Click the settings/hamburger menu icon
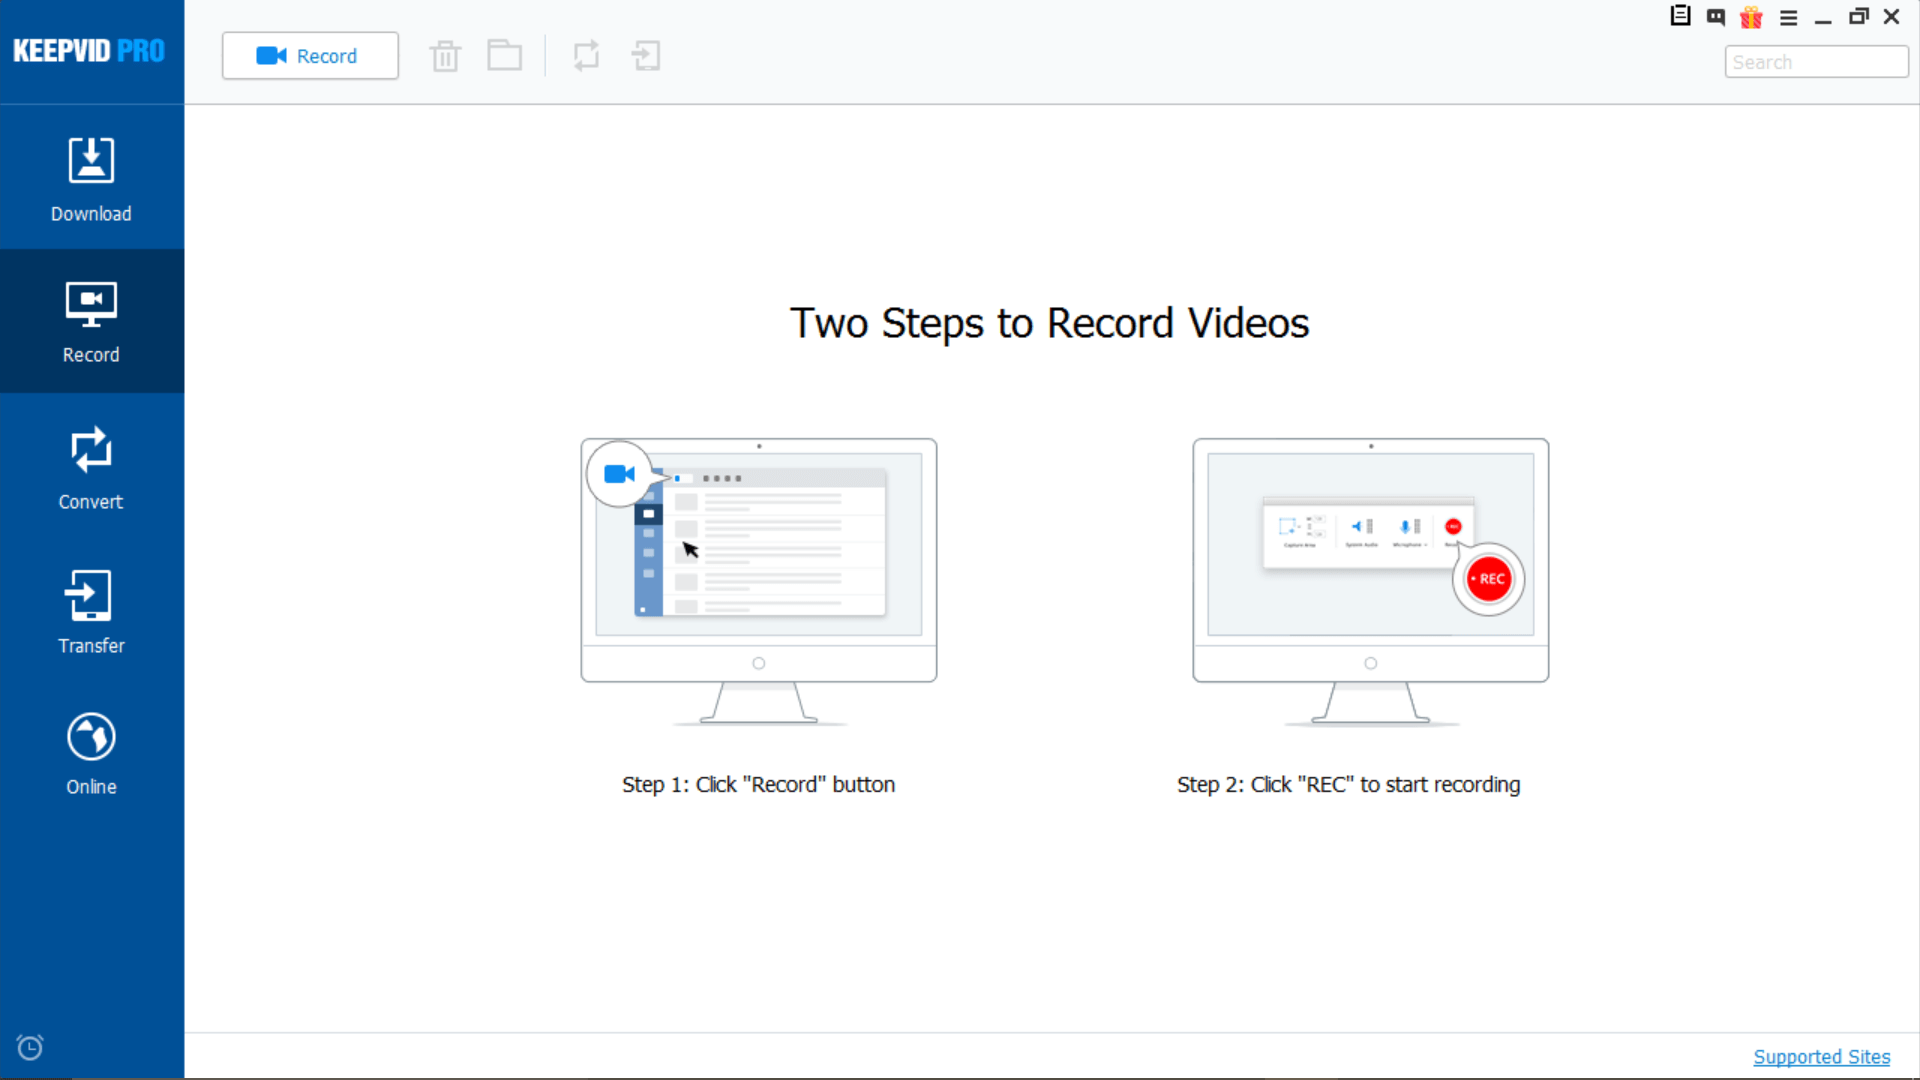The width and height of the screenshot is (1920, 1080). [1787, 17]
